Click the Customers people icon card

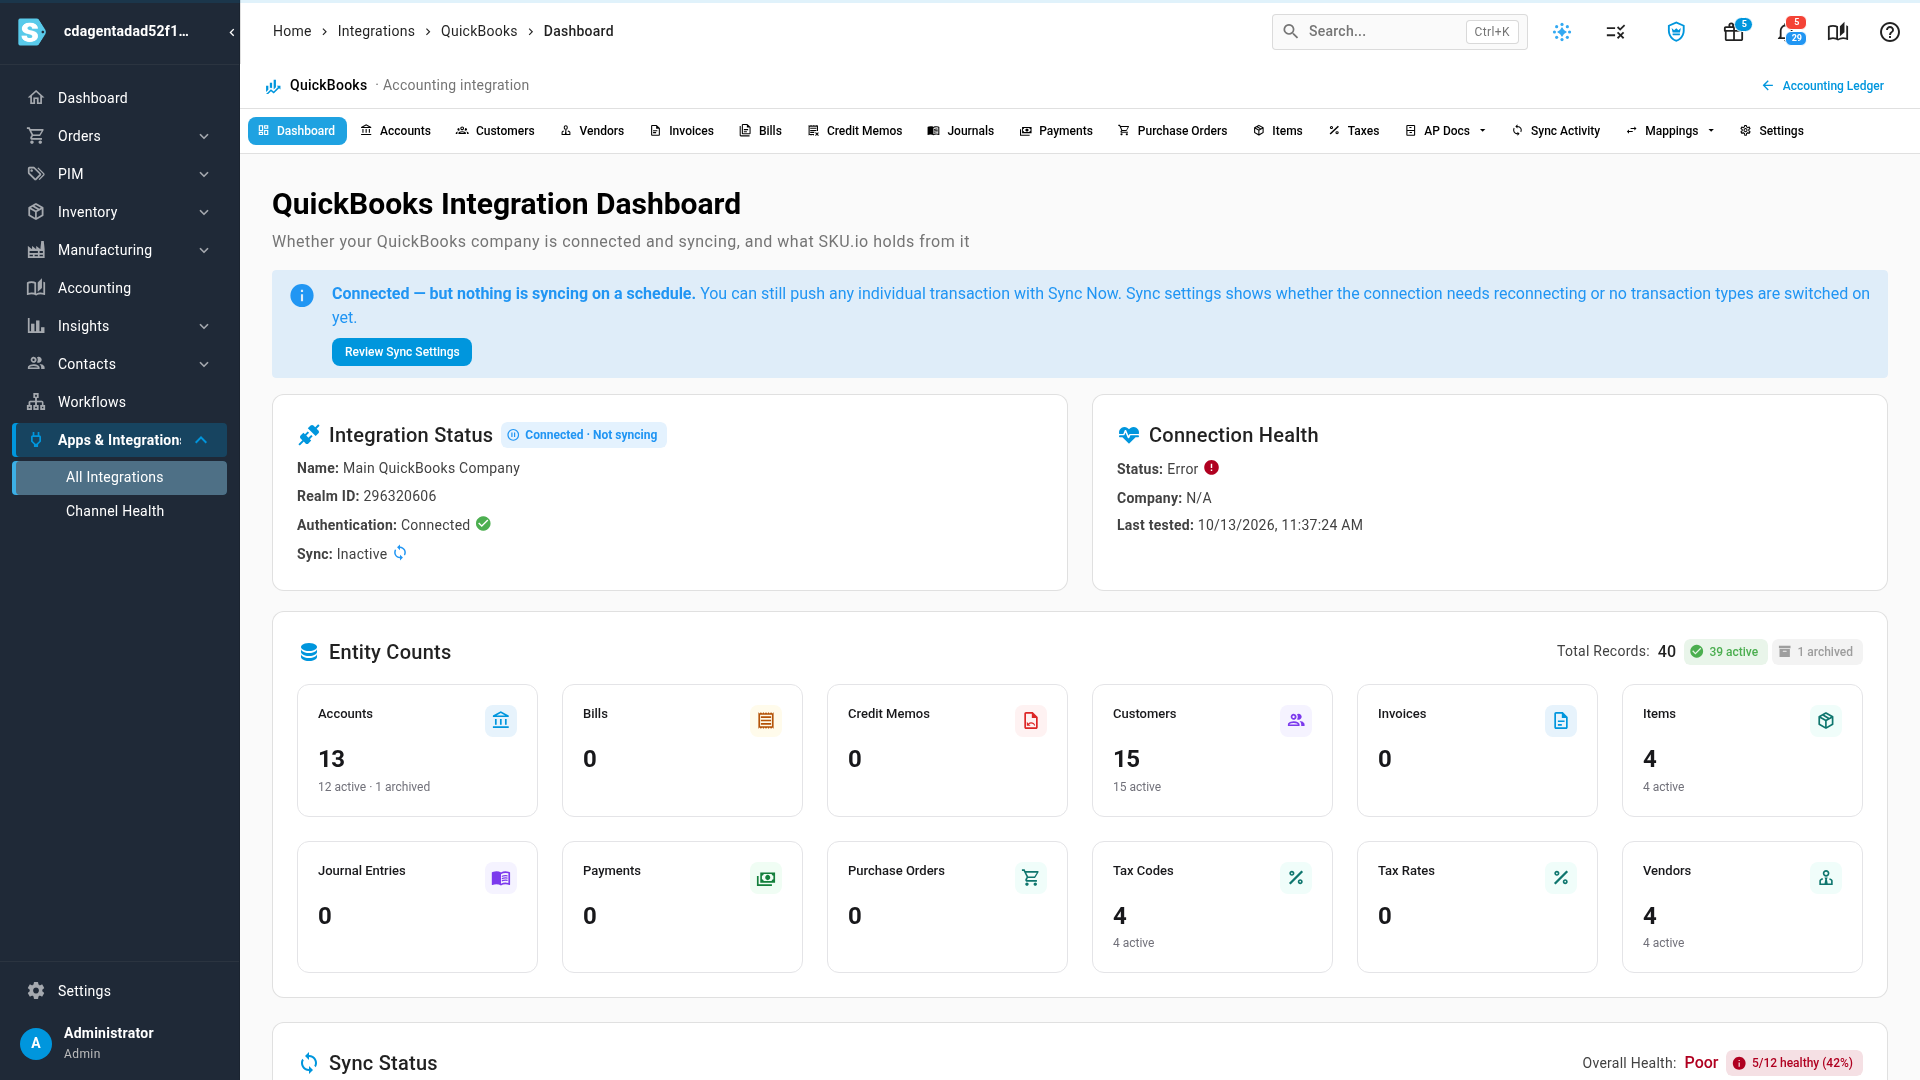[x=1296, y=721]
